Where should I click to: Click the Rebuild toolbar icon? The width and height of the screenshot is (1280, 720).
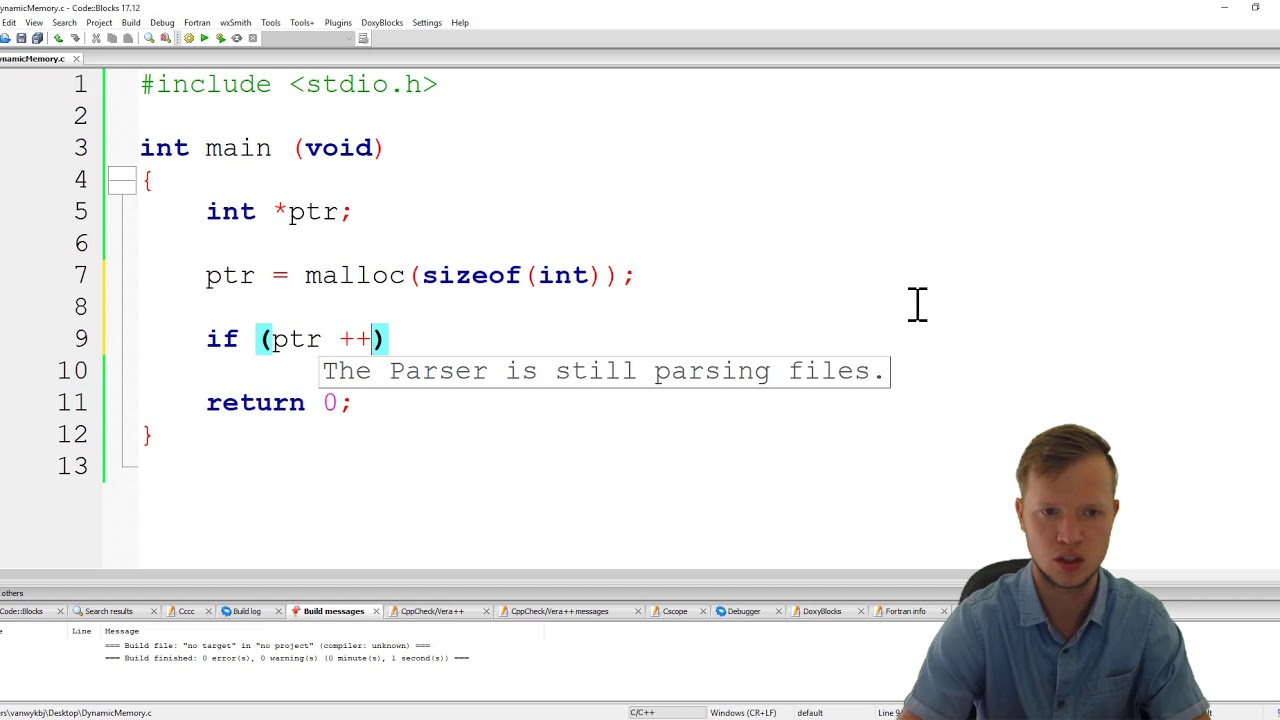pyautogui.click(x=237, y=38)
